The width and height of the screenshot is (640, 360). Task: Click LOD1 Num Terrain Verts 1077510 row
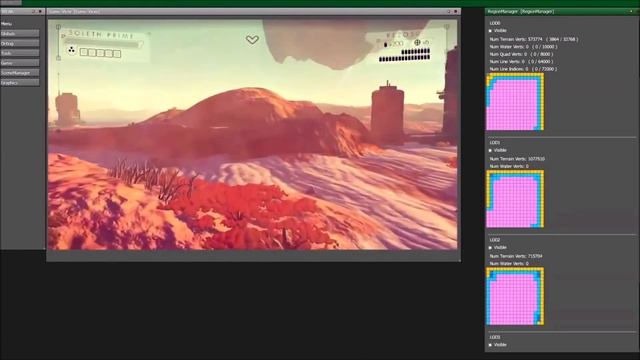click(517, 159)
